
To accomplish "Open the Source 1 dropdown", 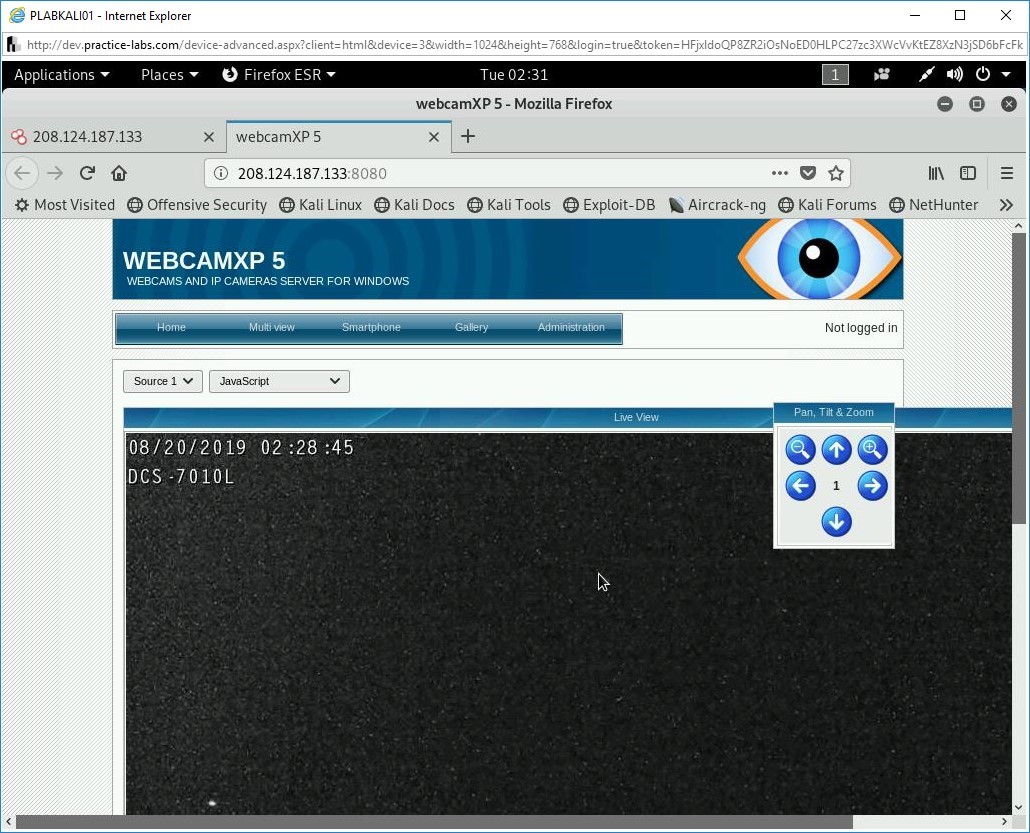I will [x=162, y=381].
